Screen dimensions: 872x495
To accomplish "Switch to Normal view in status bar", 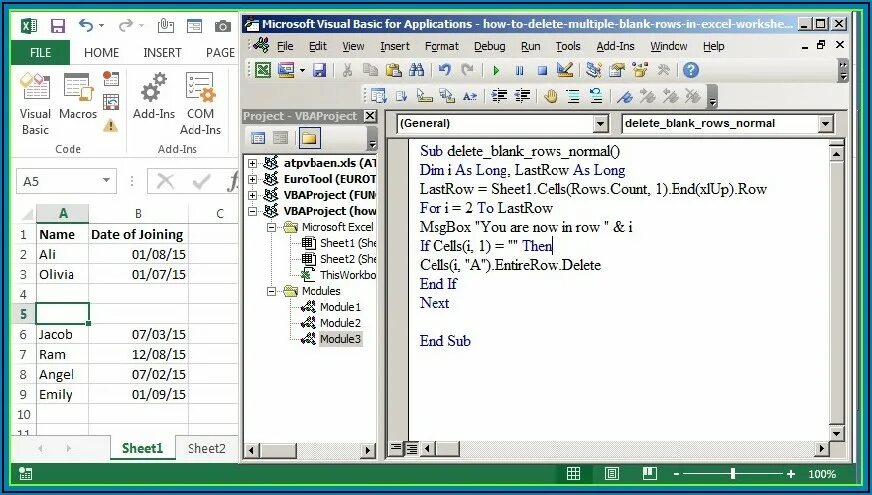I will [x=573, y=474].
